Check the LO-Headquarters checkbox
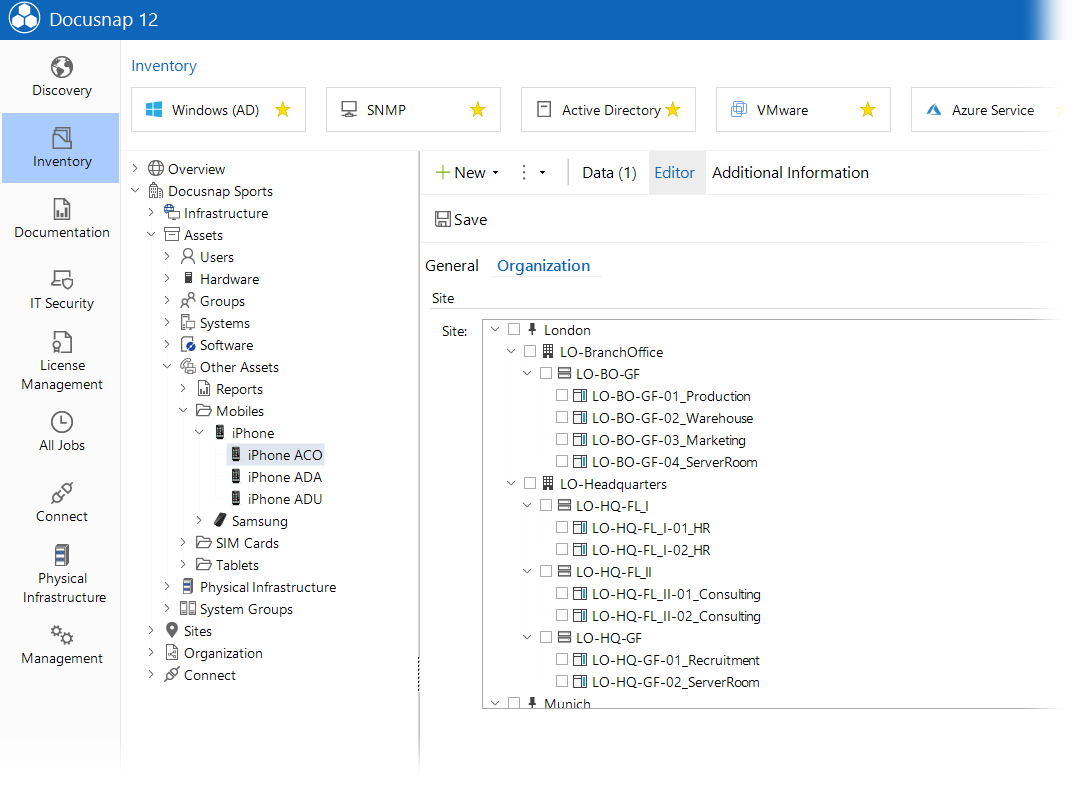The image size is (1088, 798). 530,483
